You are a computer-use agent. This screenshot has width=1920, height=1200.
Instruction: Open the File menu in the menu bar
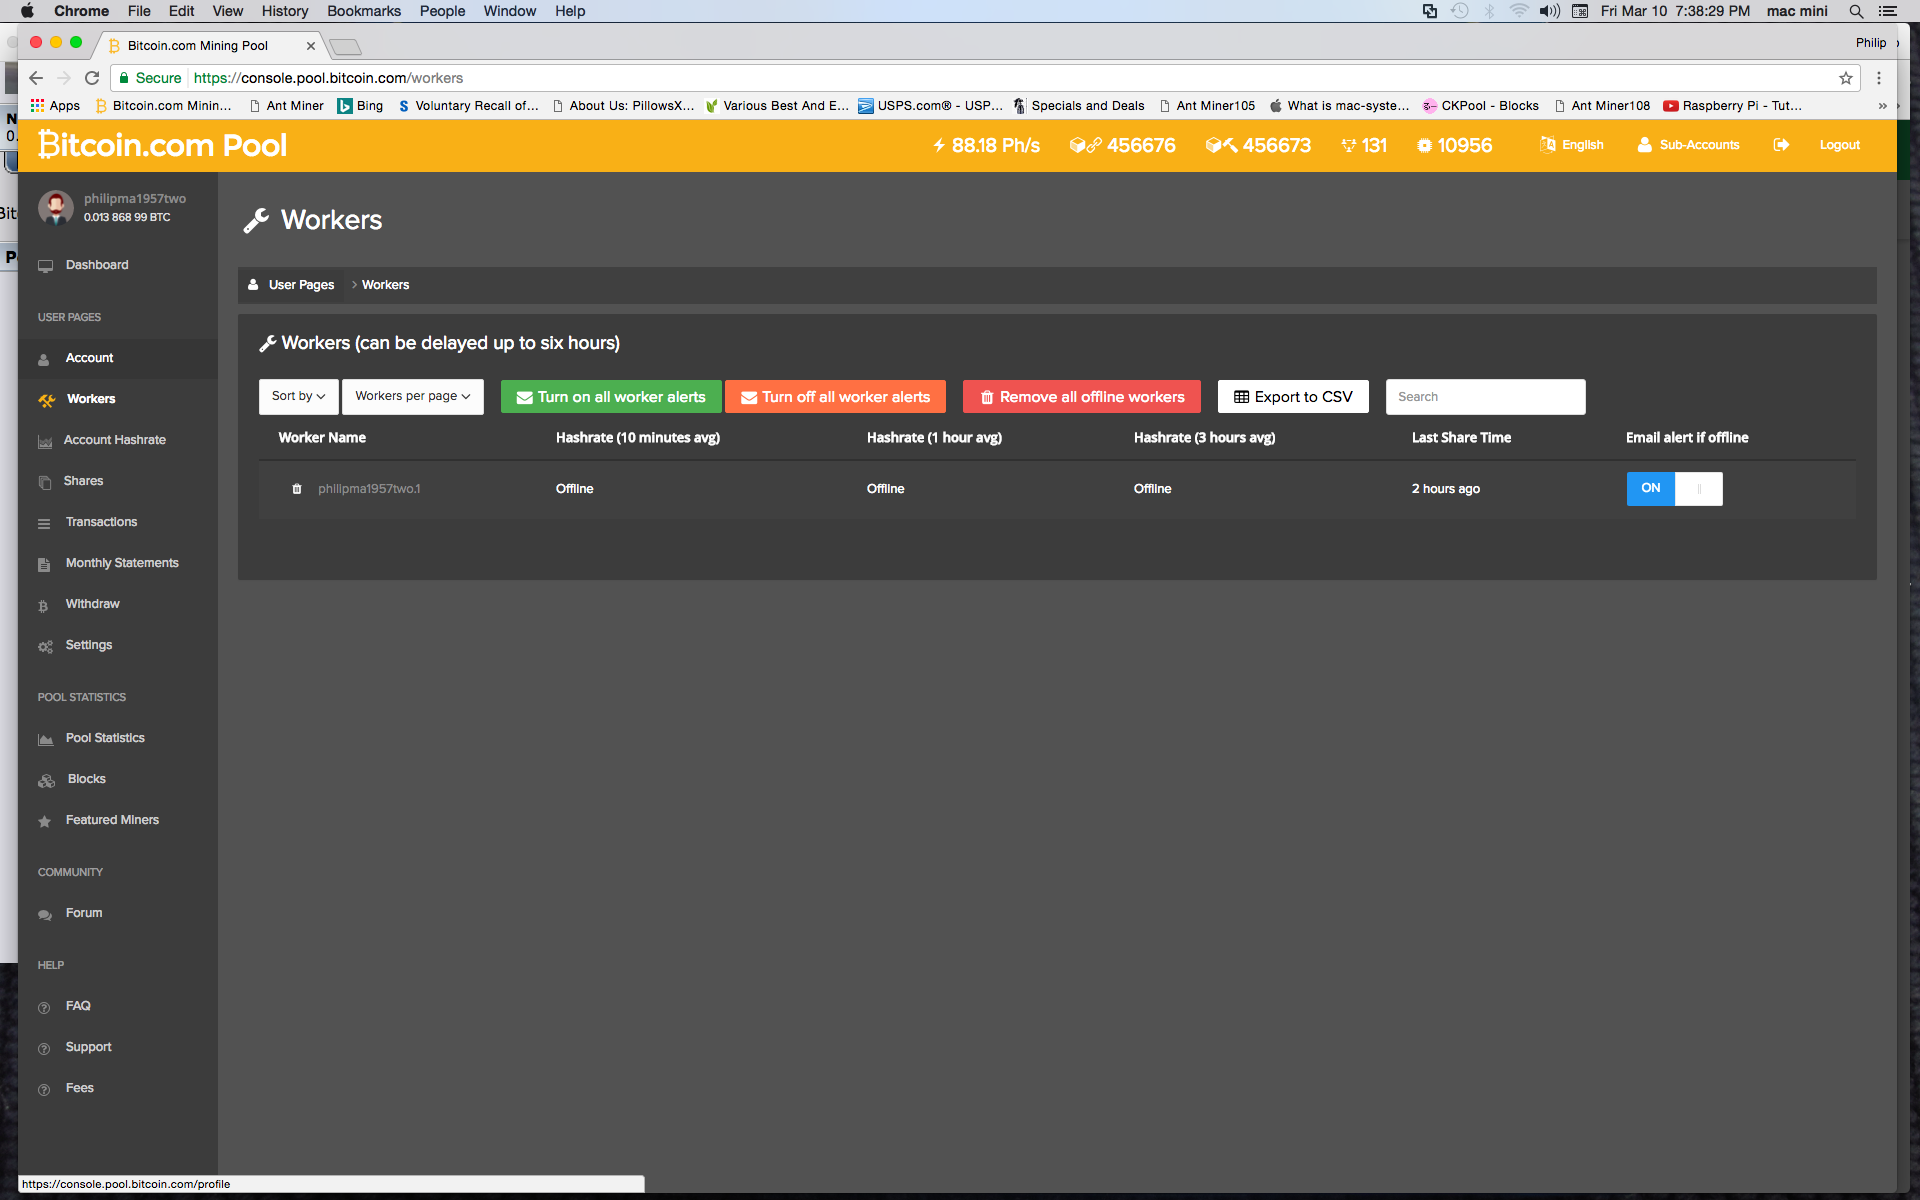click(139, 11)
